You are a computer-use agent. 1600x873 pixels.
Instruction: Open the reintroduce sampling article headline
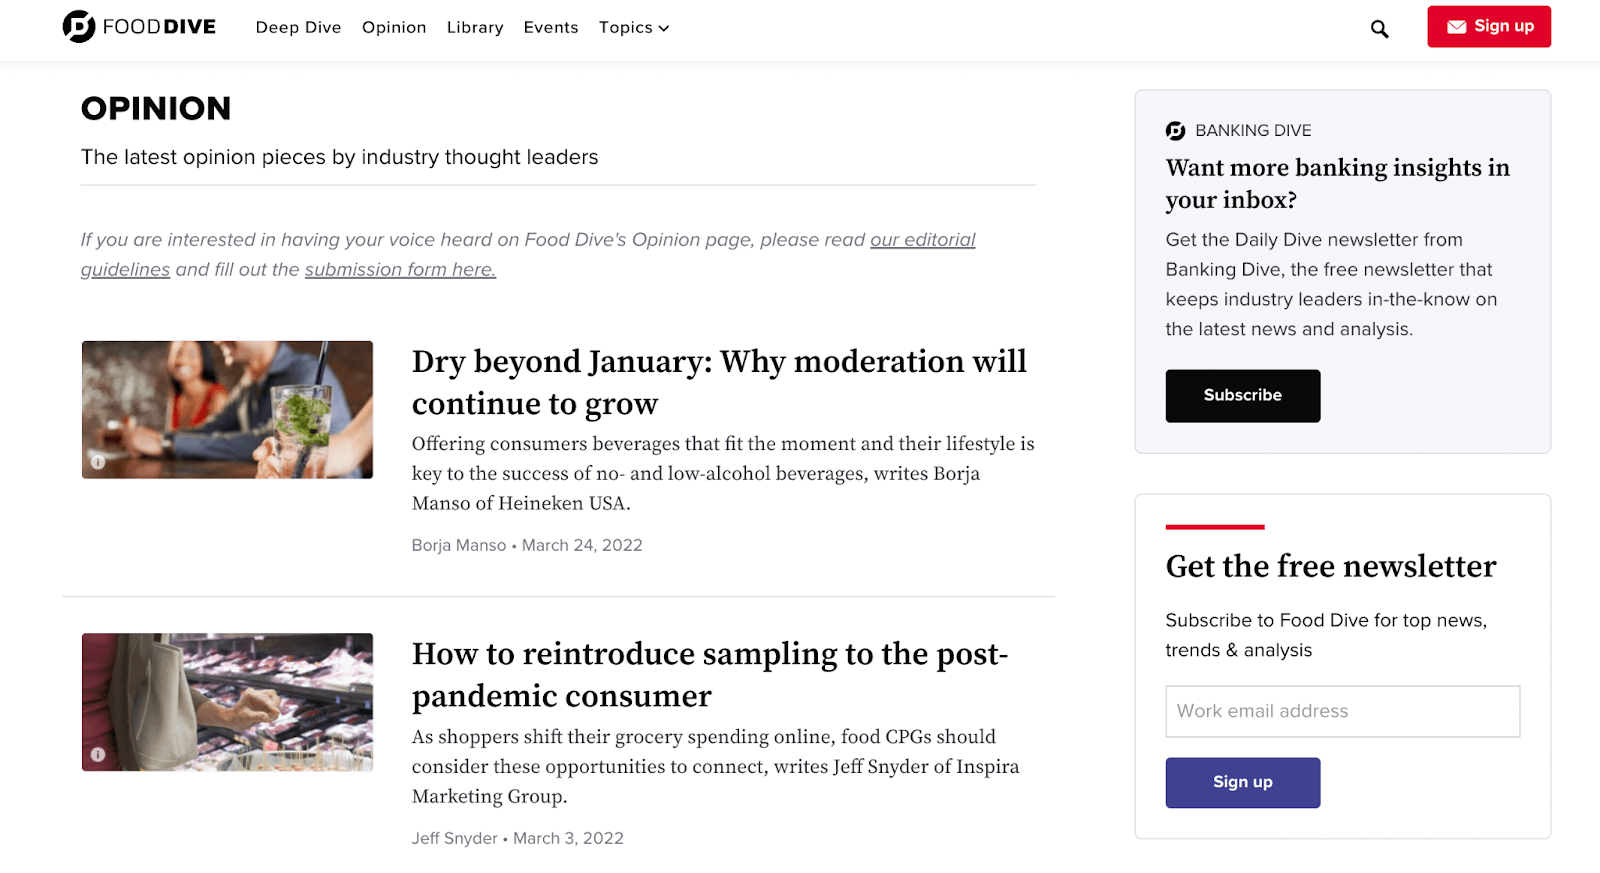click(x=710, y=675)
